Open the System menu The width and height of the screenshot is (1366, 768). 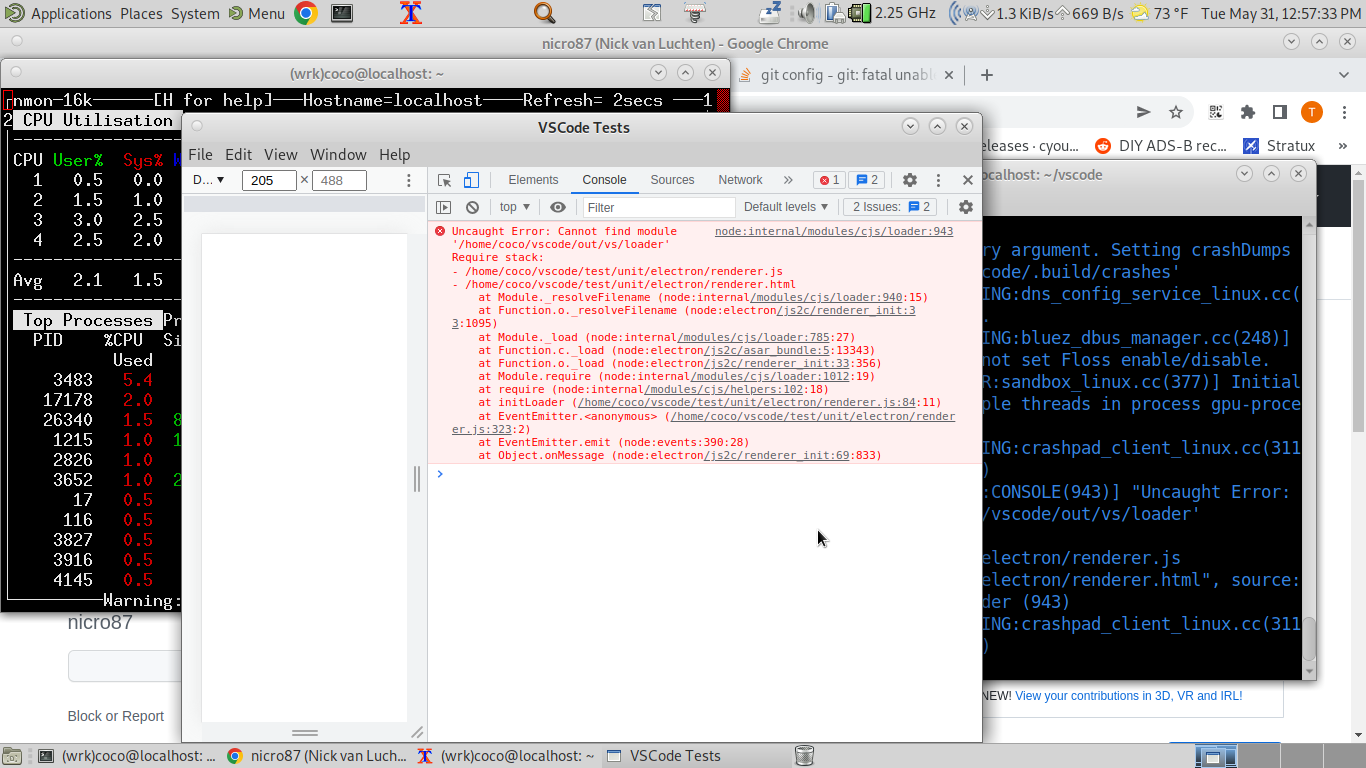[195, 13]
